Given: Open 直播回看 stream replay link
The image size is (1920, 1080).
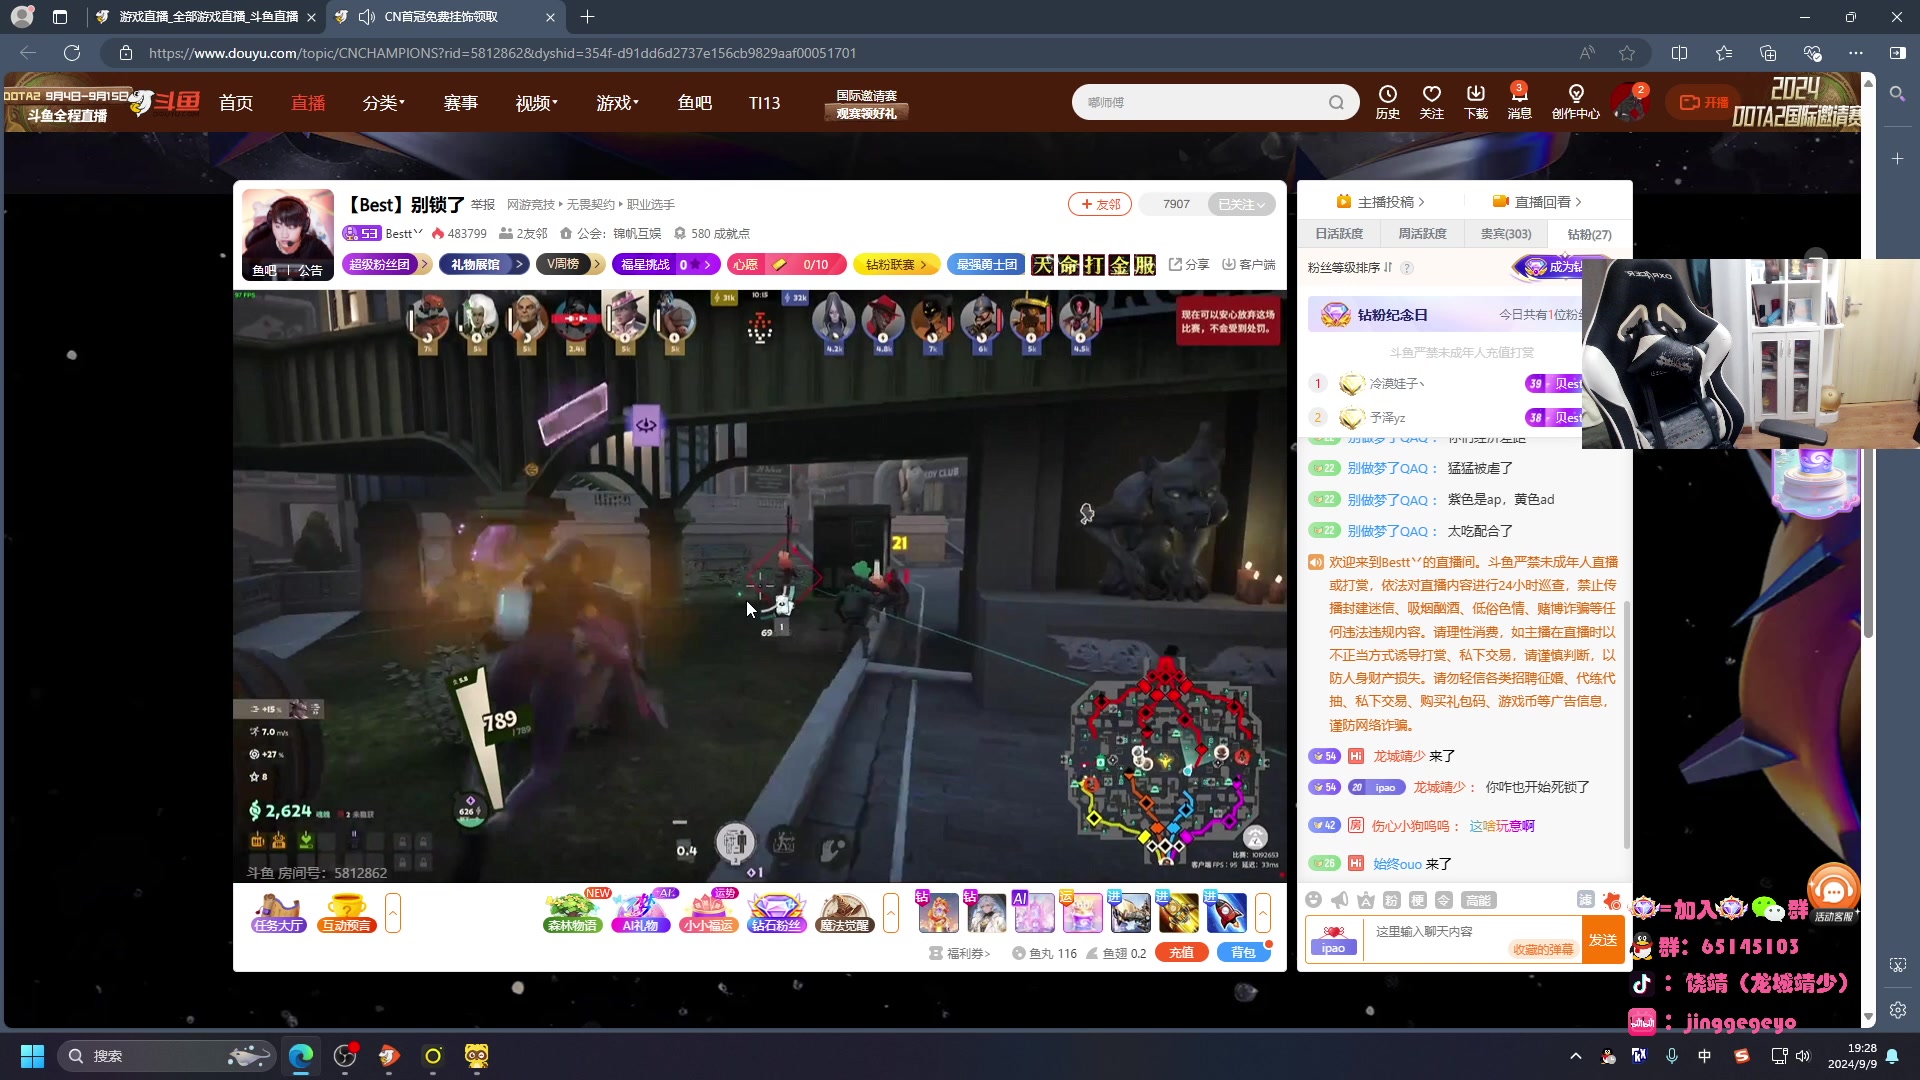Looking at the screenshot, I should [1537, 201].
